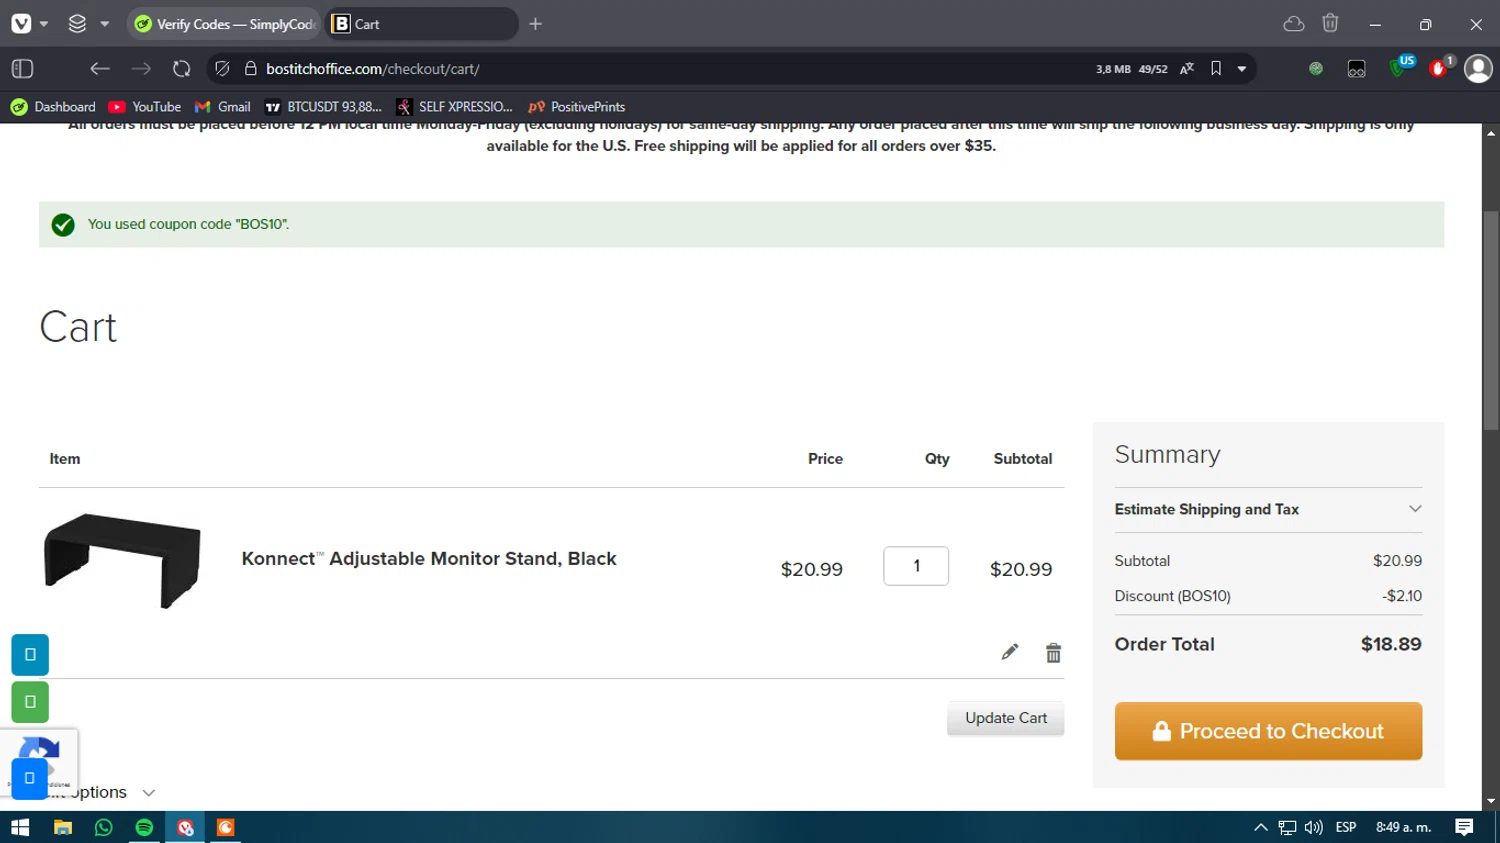The width and height of the screenshot is (1500, 843).
Task: Open the tracker blocker shield icon
Action: [222, 69]
